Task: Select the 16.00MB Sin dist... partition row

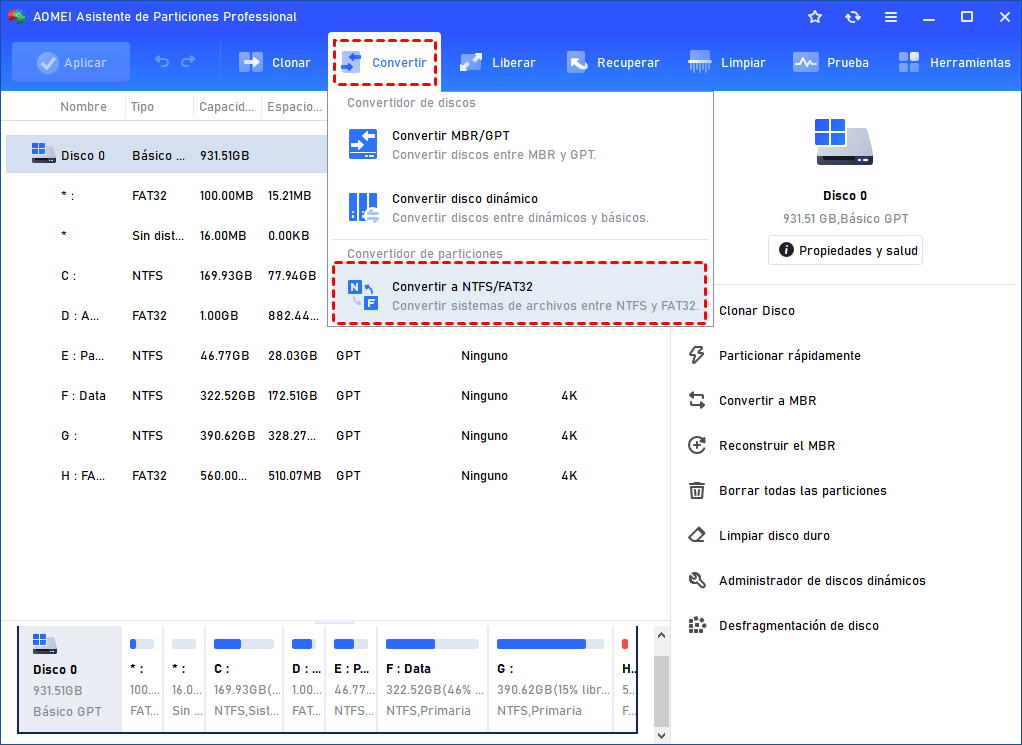Action: [x=167, y=235]
